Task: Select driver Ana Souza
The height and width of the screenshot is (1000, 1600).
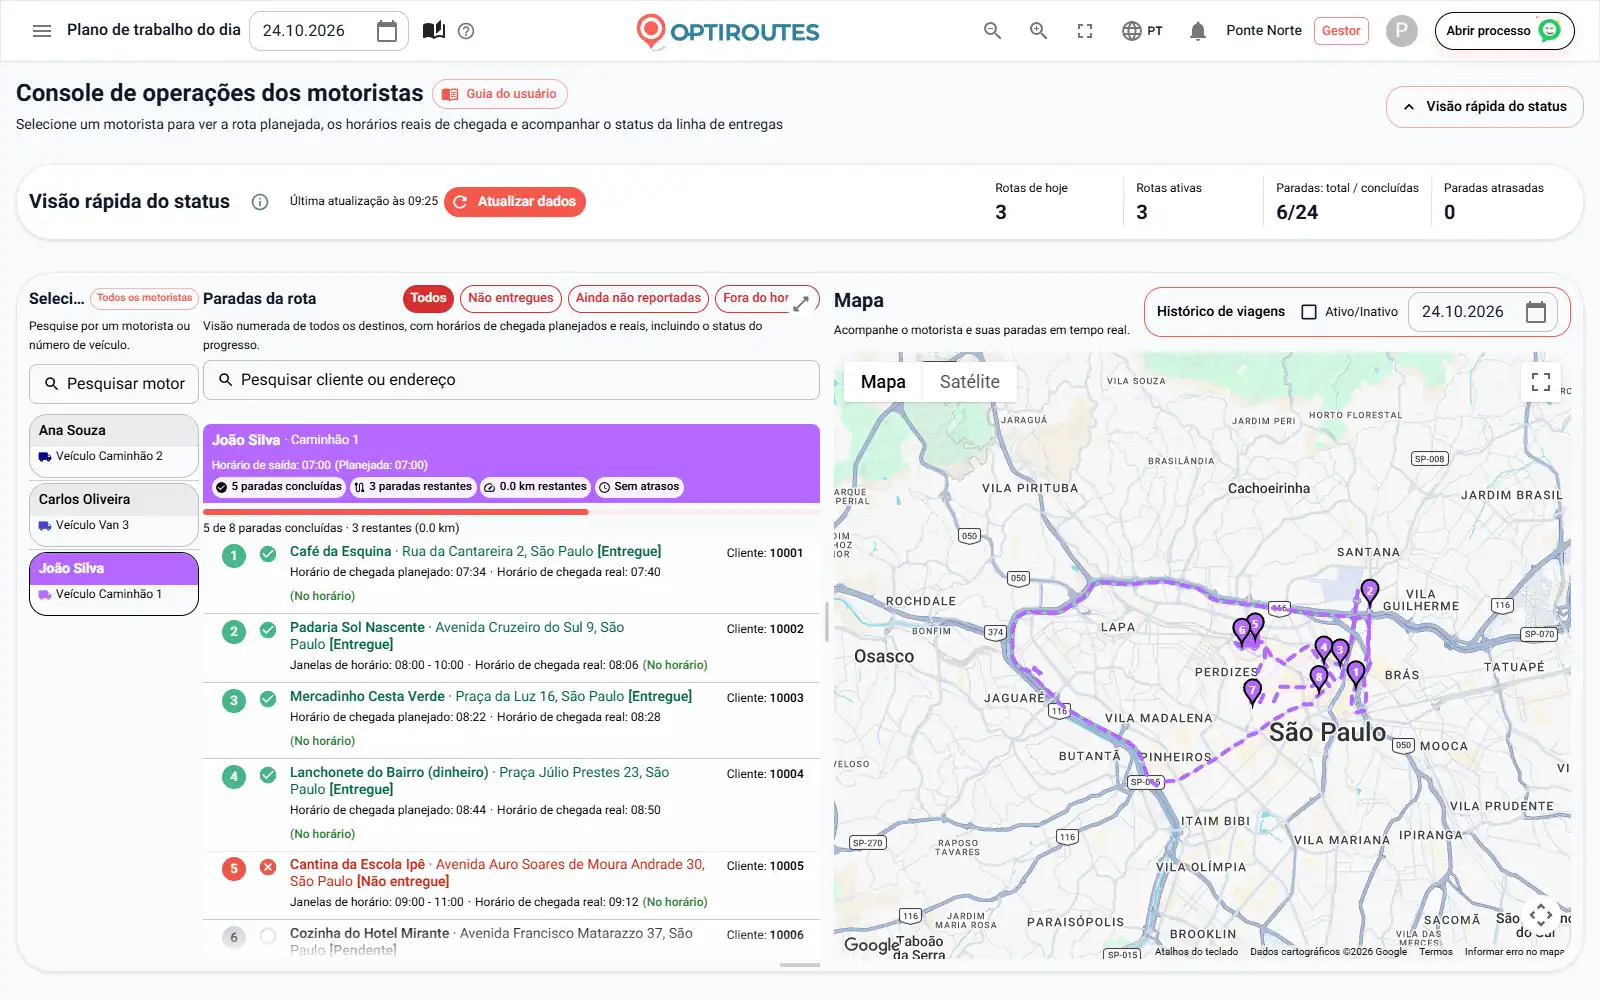Action: tap(114, 445)
